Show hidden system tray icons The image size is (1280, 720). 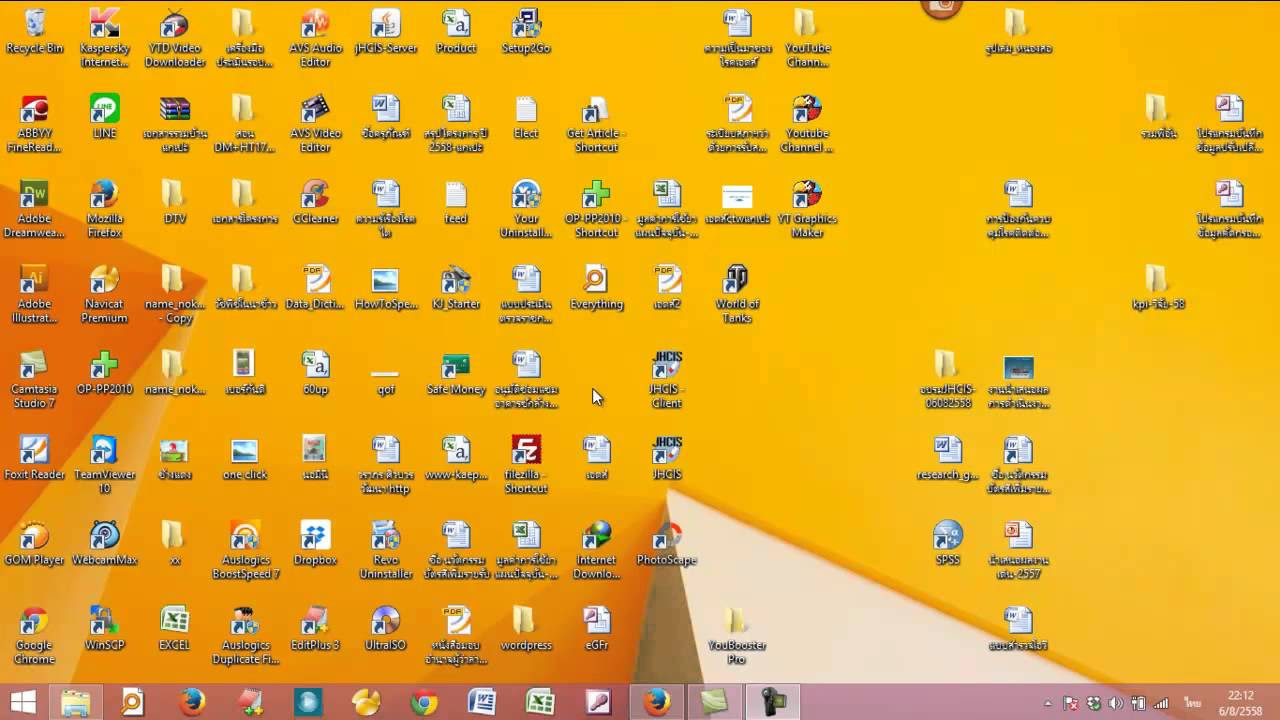[1047, 703]
